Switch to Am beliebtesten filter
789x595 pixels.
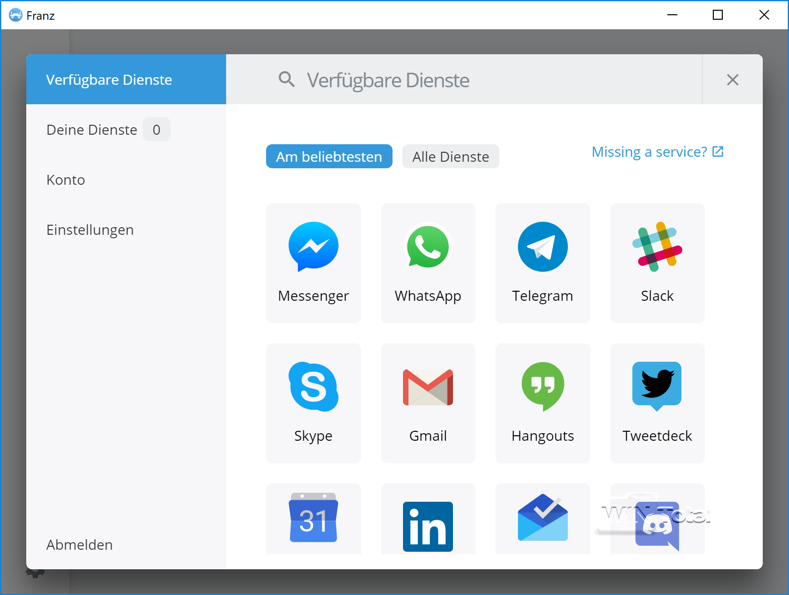coord(329,157)
